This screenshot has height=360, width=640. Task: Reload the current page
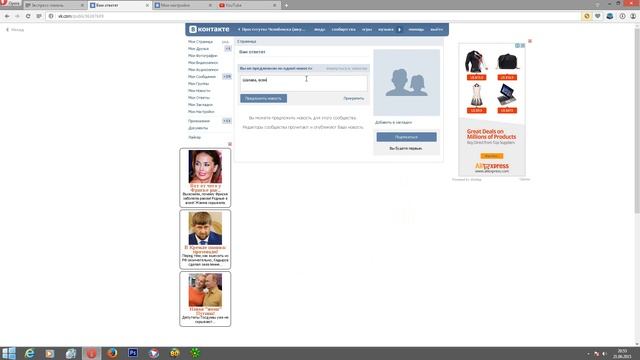[28, 16]
